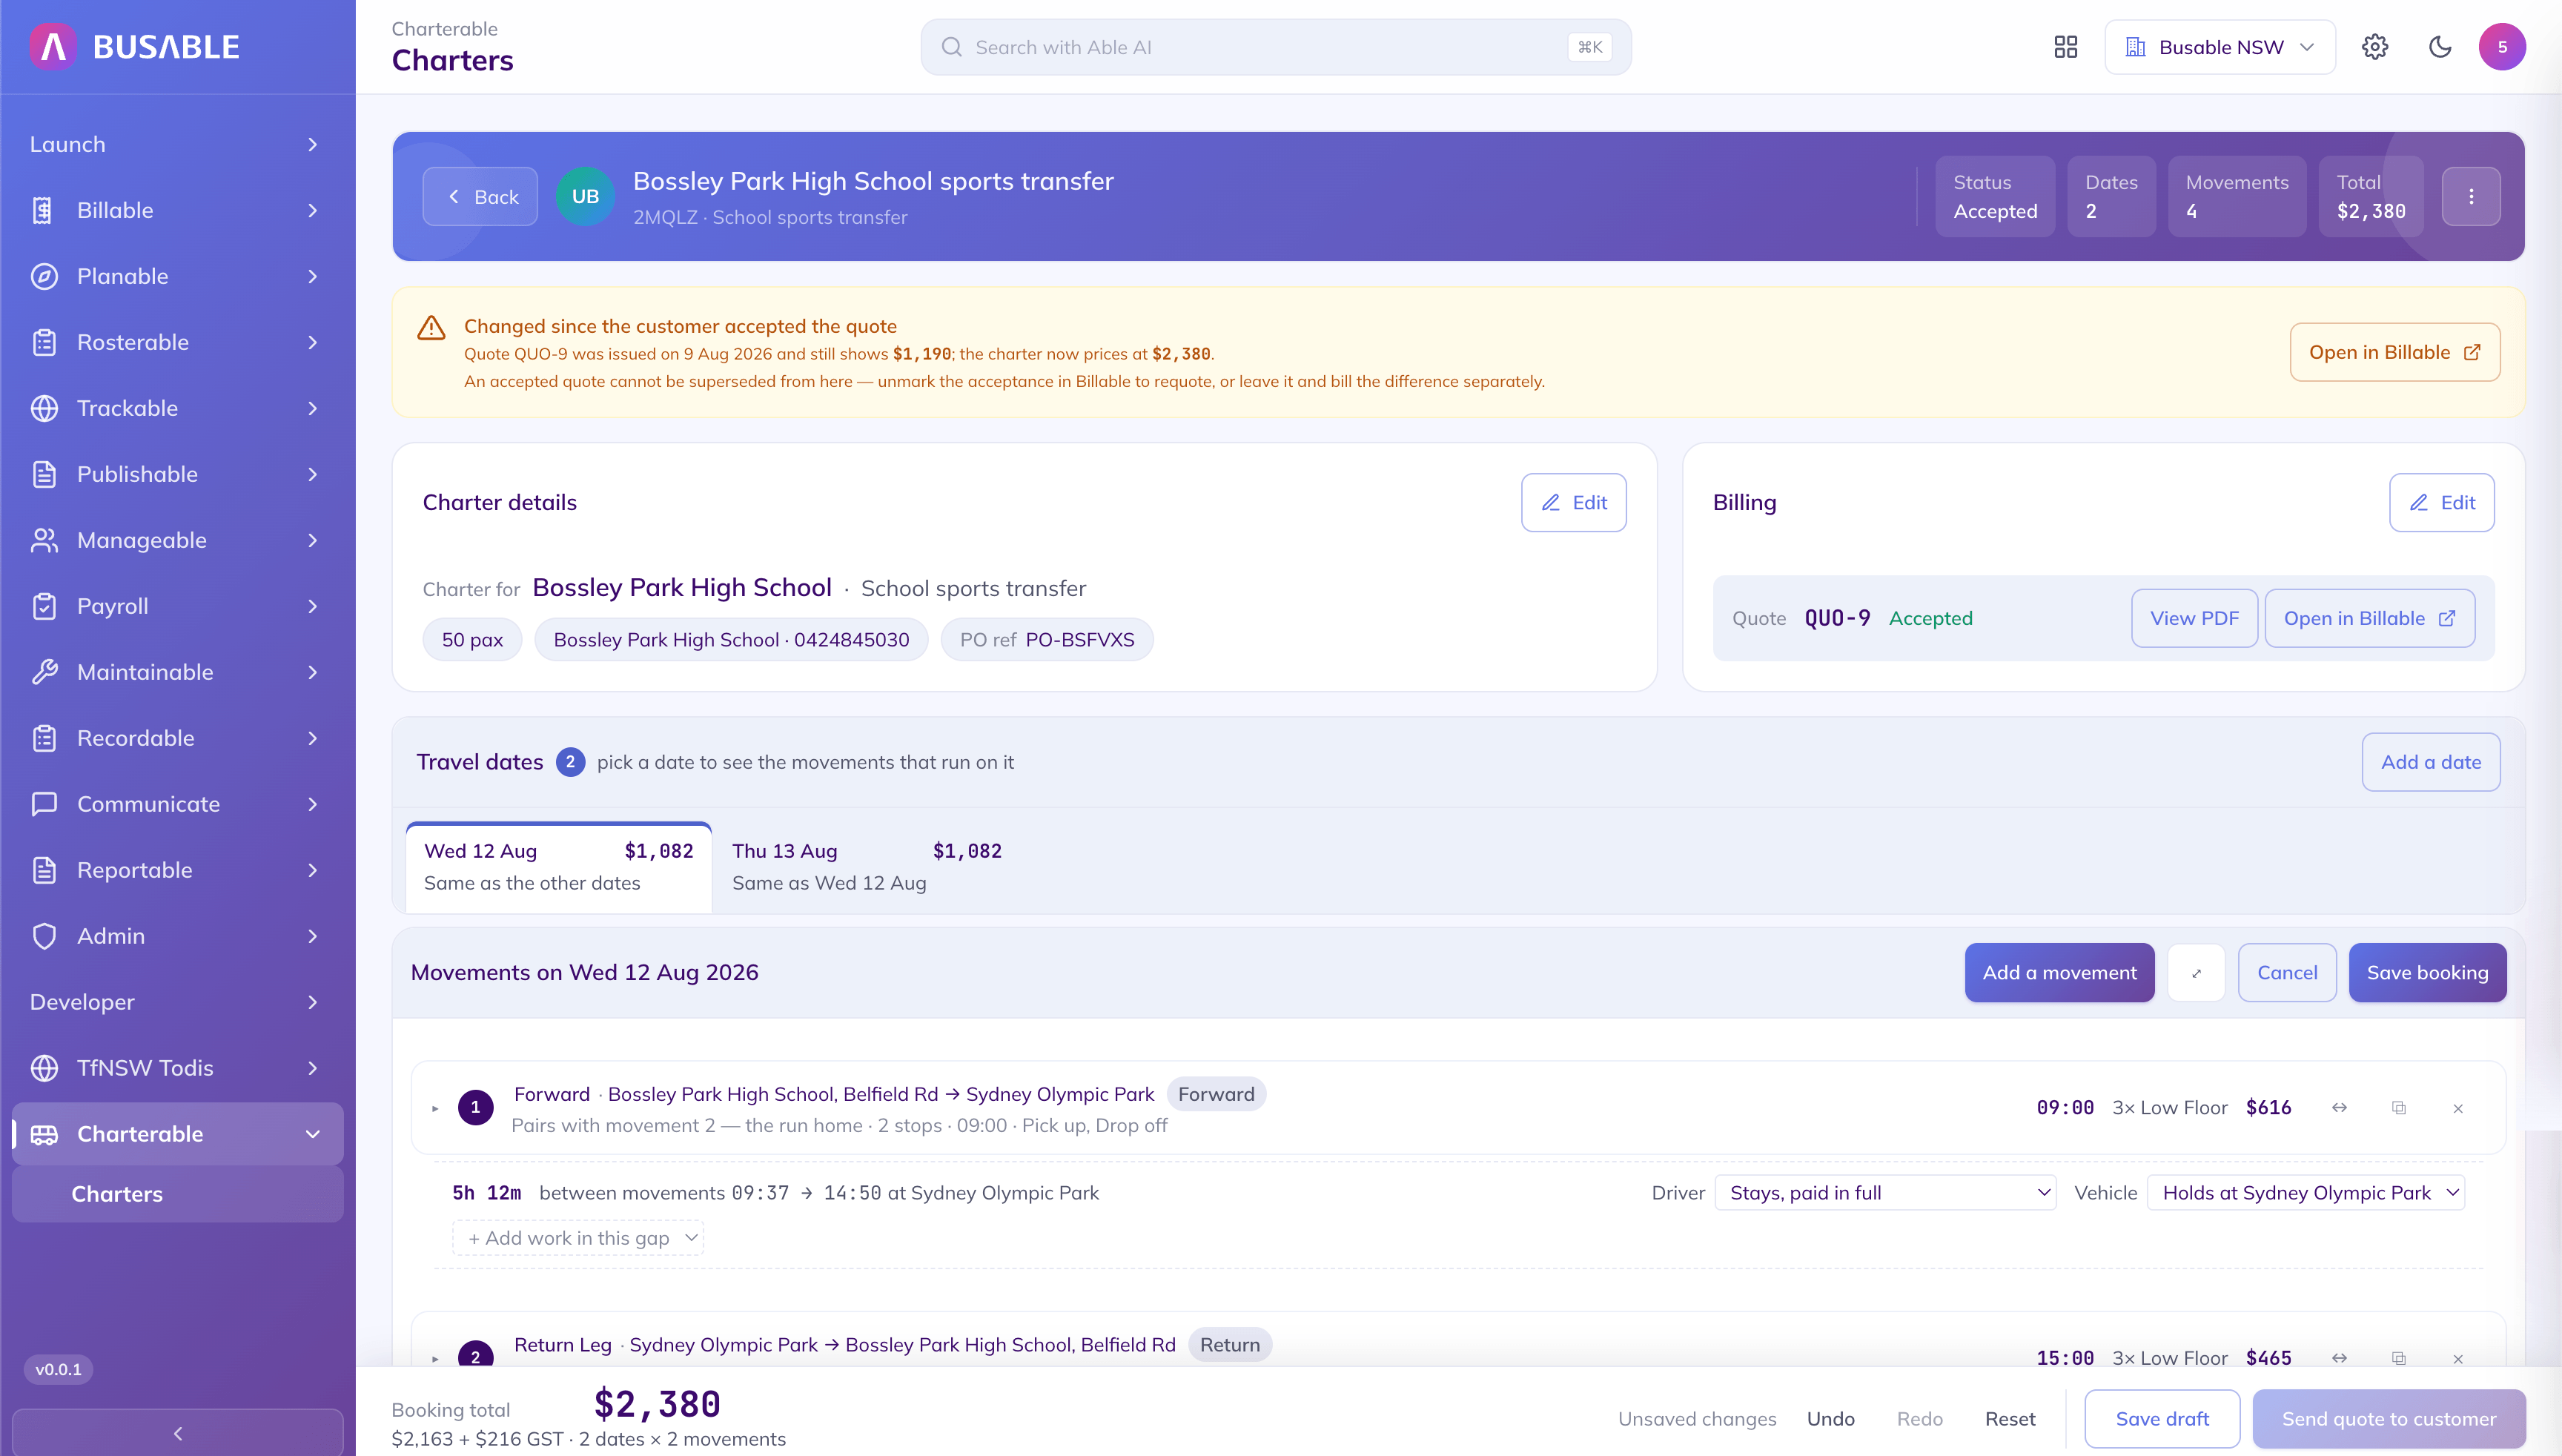The width and height of the screenshot is (2562, 1456).
Task: Click Save booking
Action: pyautogui.click(x=2427, y=973)
